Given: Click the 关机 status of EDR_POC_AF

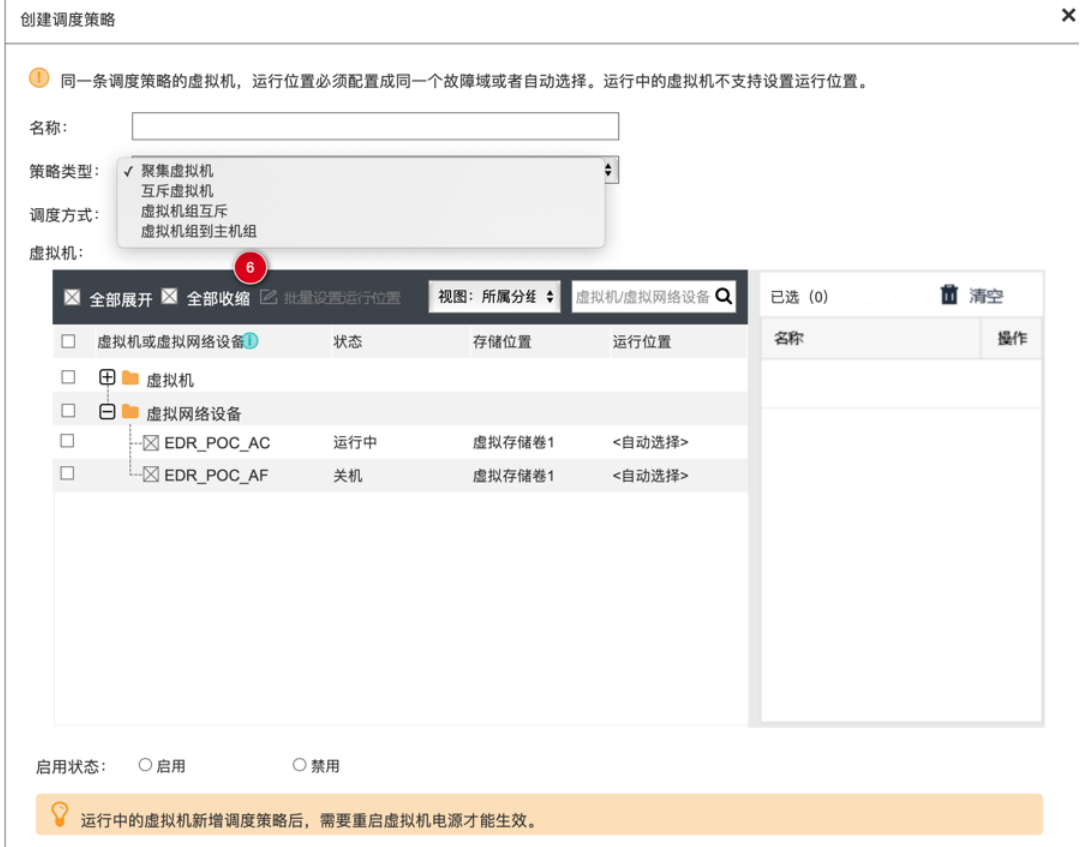Looking at the screenshot, I should 348,476.
